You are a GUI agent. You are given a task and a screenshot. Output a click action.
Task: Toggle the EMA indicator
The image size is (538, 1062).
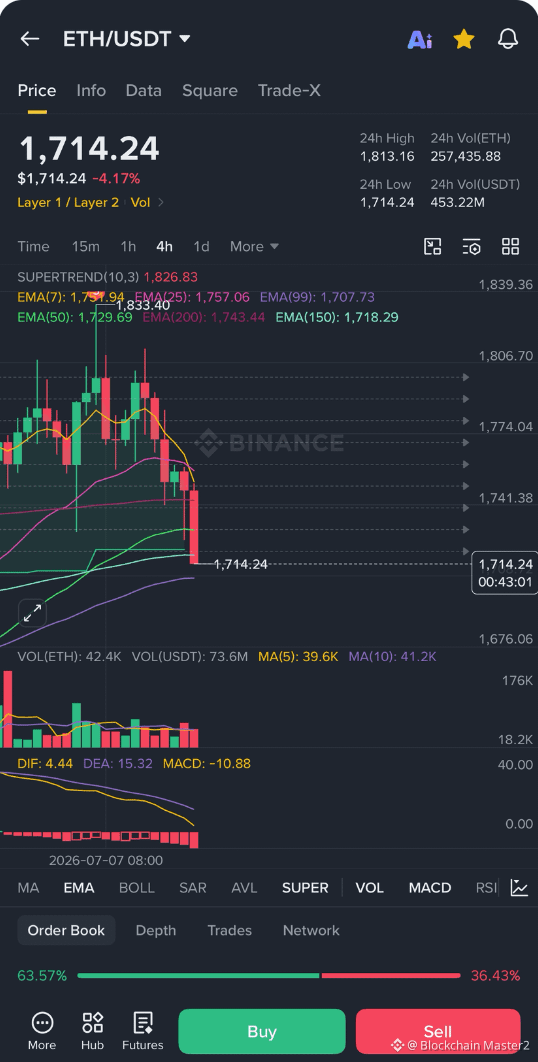tap(79, 887)
